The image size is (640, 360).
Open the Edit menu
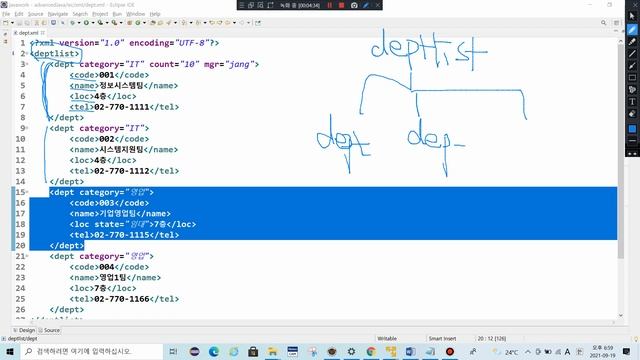click(x=19, y=14)
